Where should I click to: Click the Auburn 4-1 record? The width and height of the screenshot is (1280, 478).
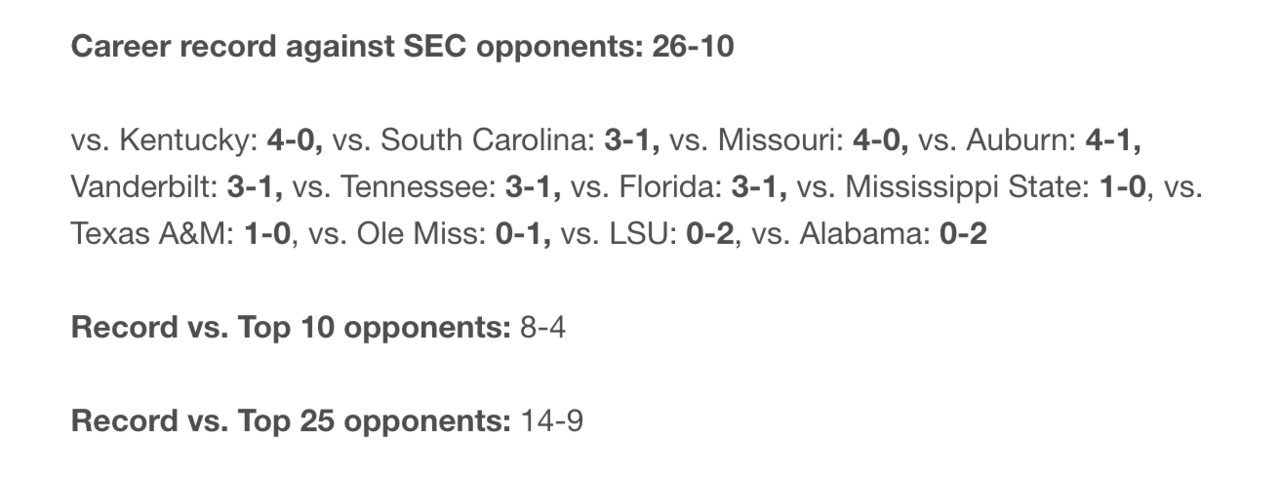coord(1114,141)
